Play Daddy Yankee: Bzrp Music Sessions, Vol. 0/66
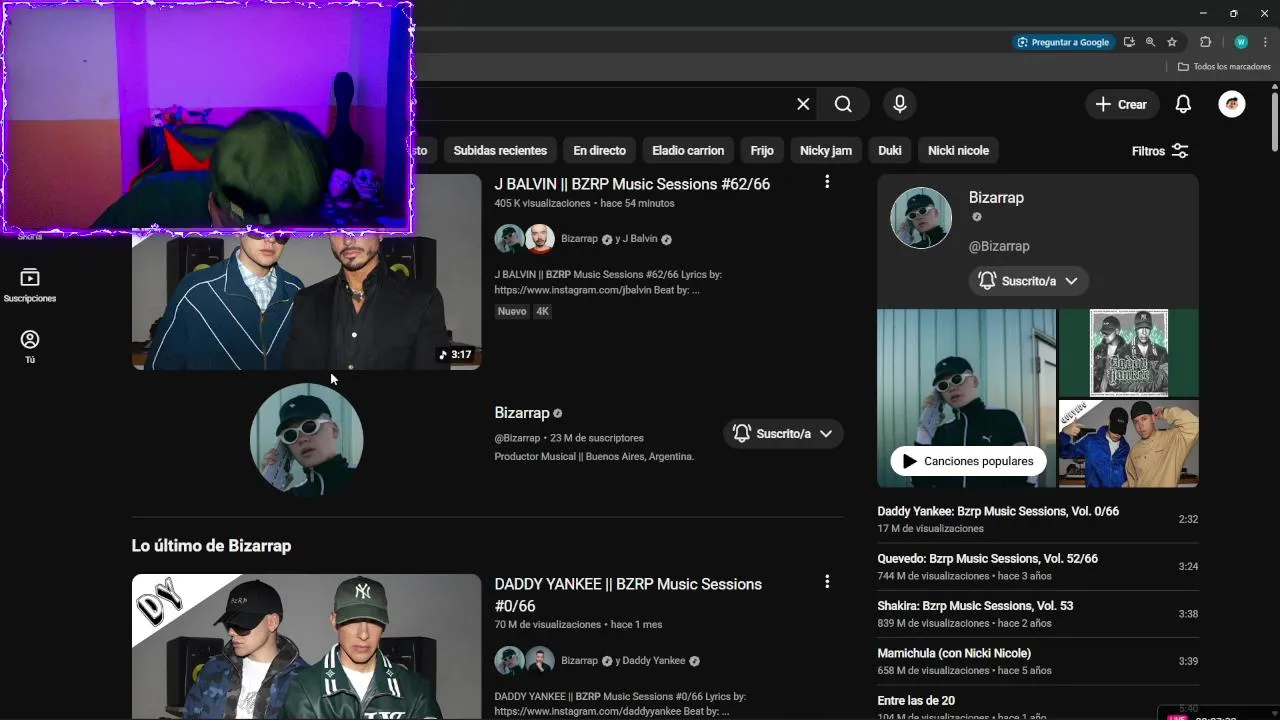This screenshot has height=720, width=1280. (x=1037, y=519)
